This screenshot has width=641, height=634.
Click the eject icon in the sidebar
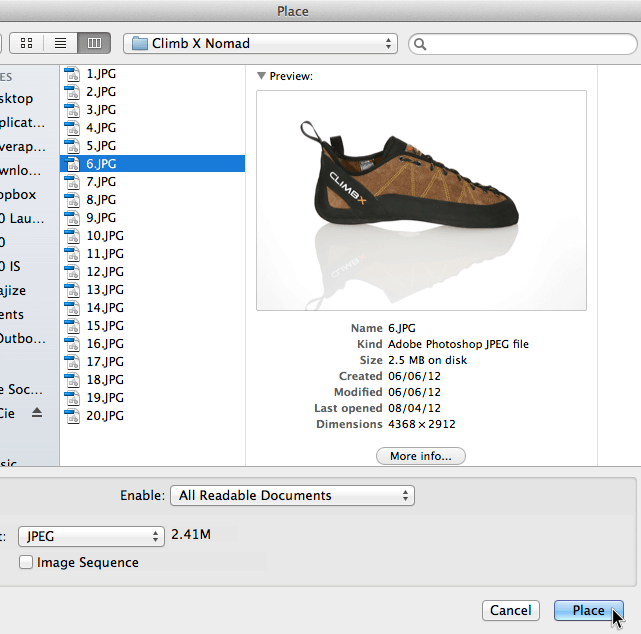tap(37, 413)
